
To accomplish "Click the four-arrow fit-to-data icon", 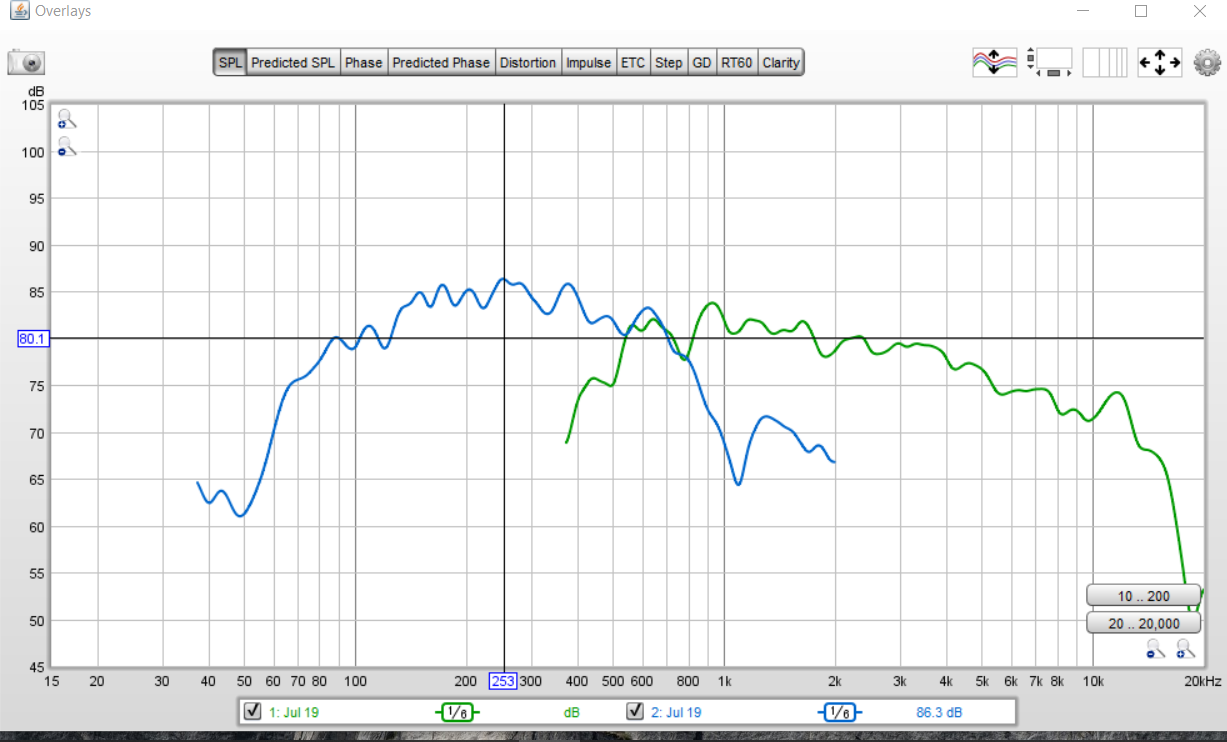I will [1160, 62].
